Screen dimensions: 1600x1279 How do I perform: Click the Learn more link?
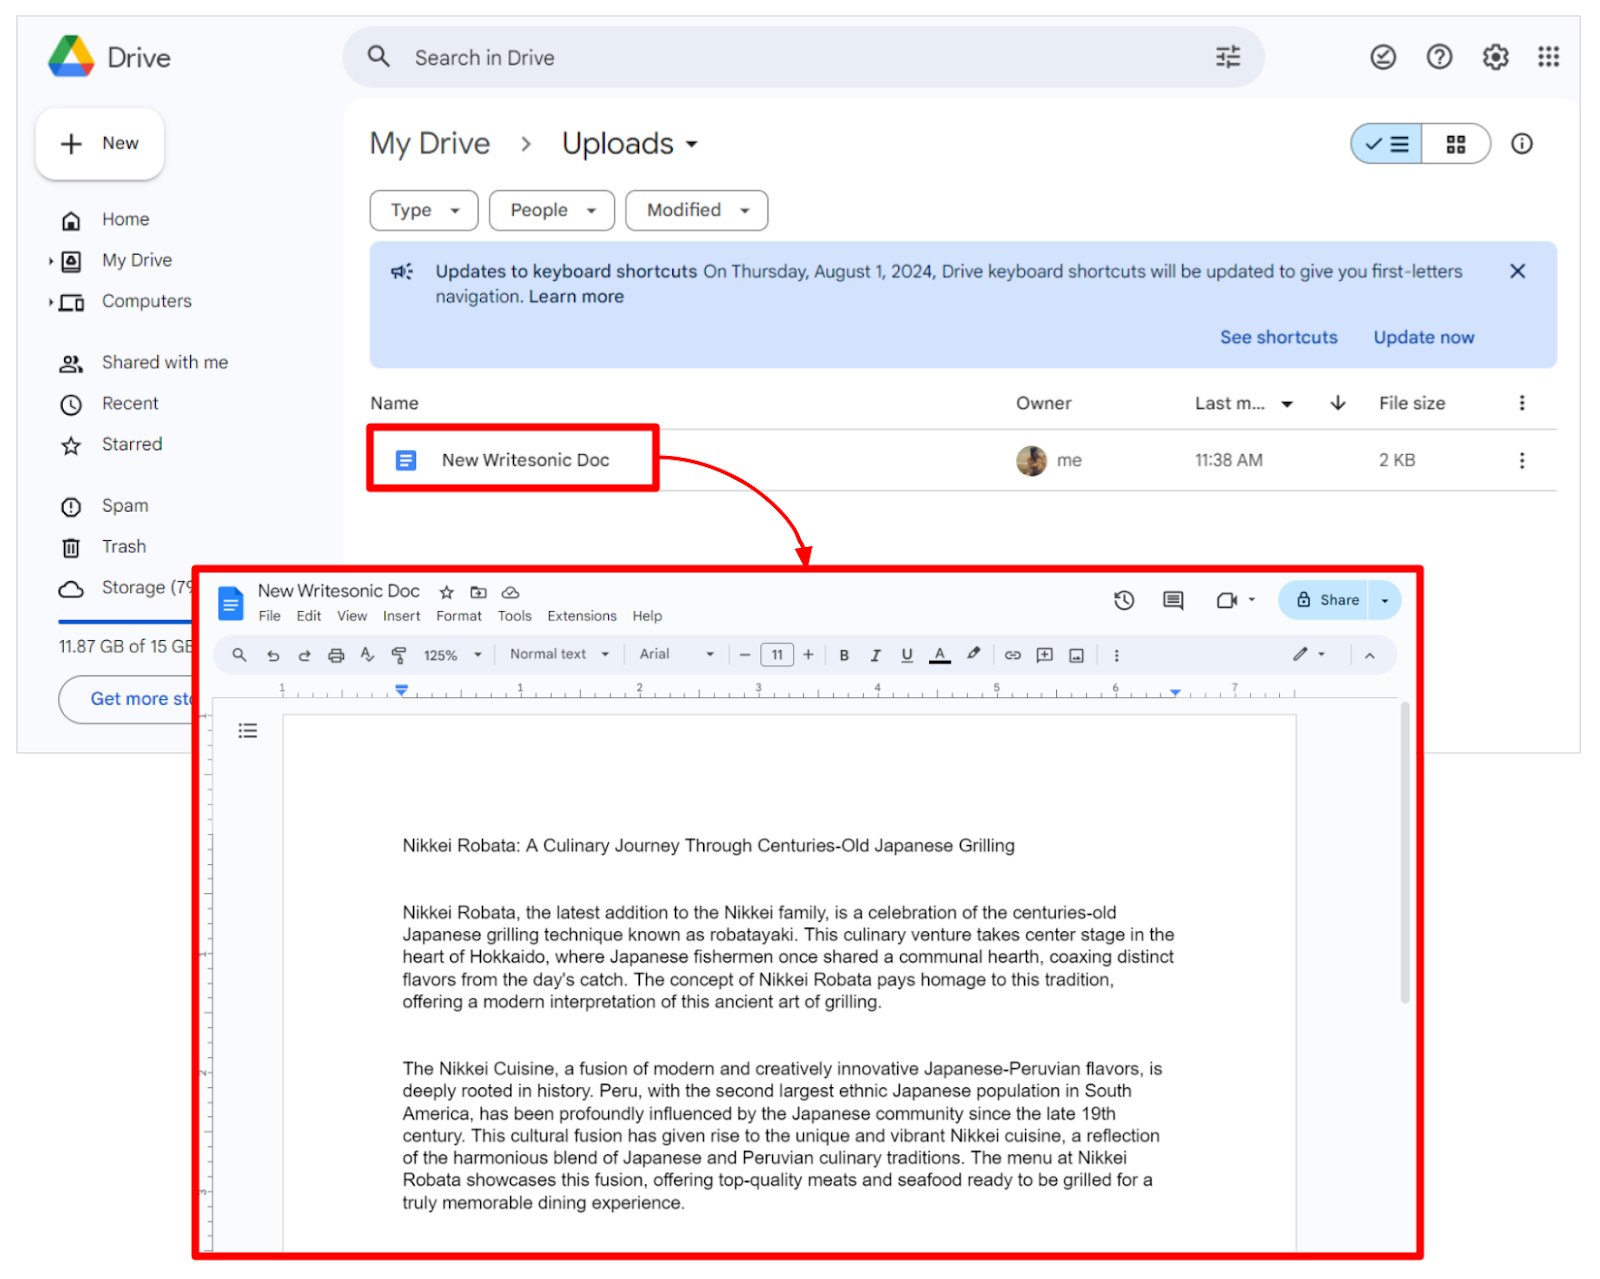(x=576, y=297)
